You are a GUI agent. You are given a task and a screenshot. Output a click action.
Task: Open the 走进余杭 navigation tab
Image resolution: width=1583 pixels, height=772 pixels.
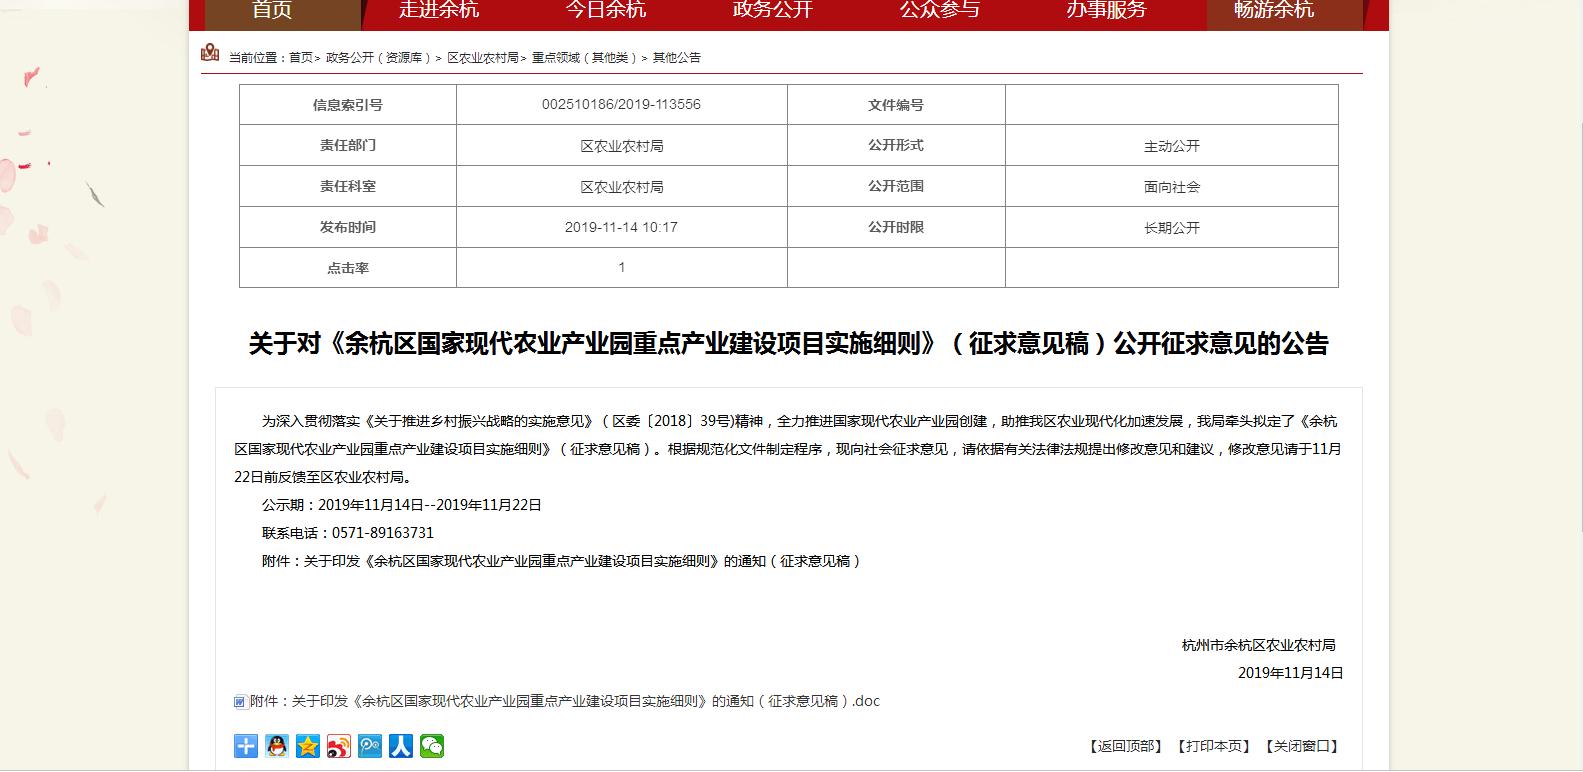(439, 10)
